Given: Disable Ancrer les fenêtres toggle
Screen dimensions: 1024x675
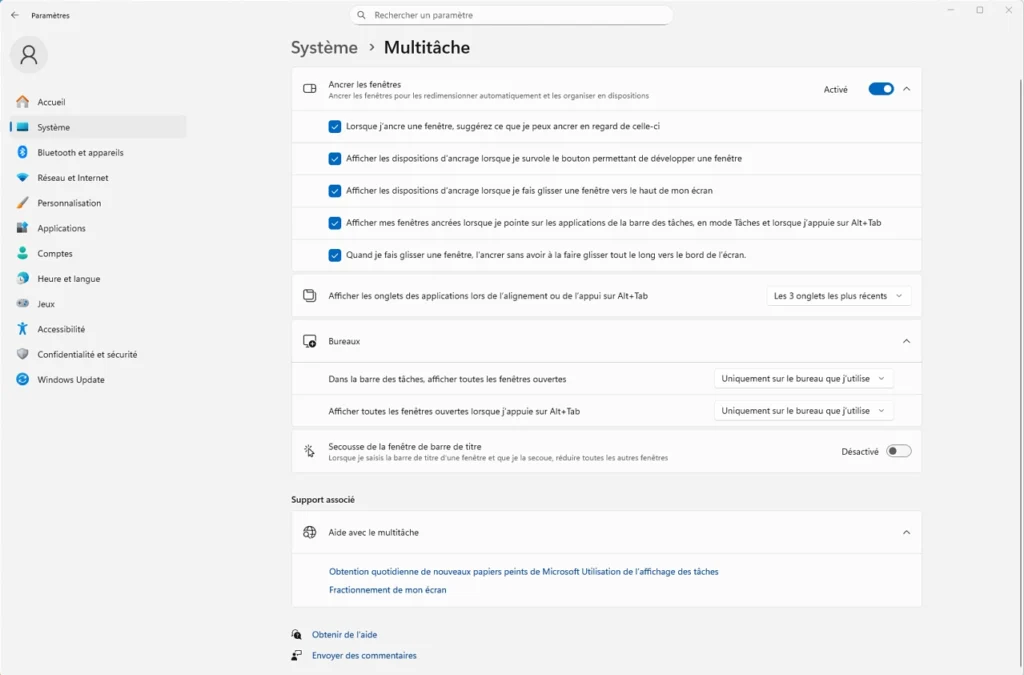Looking at the screenshot, I should click(x=881, y=88).
